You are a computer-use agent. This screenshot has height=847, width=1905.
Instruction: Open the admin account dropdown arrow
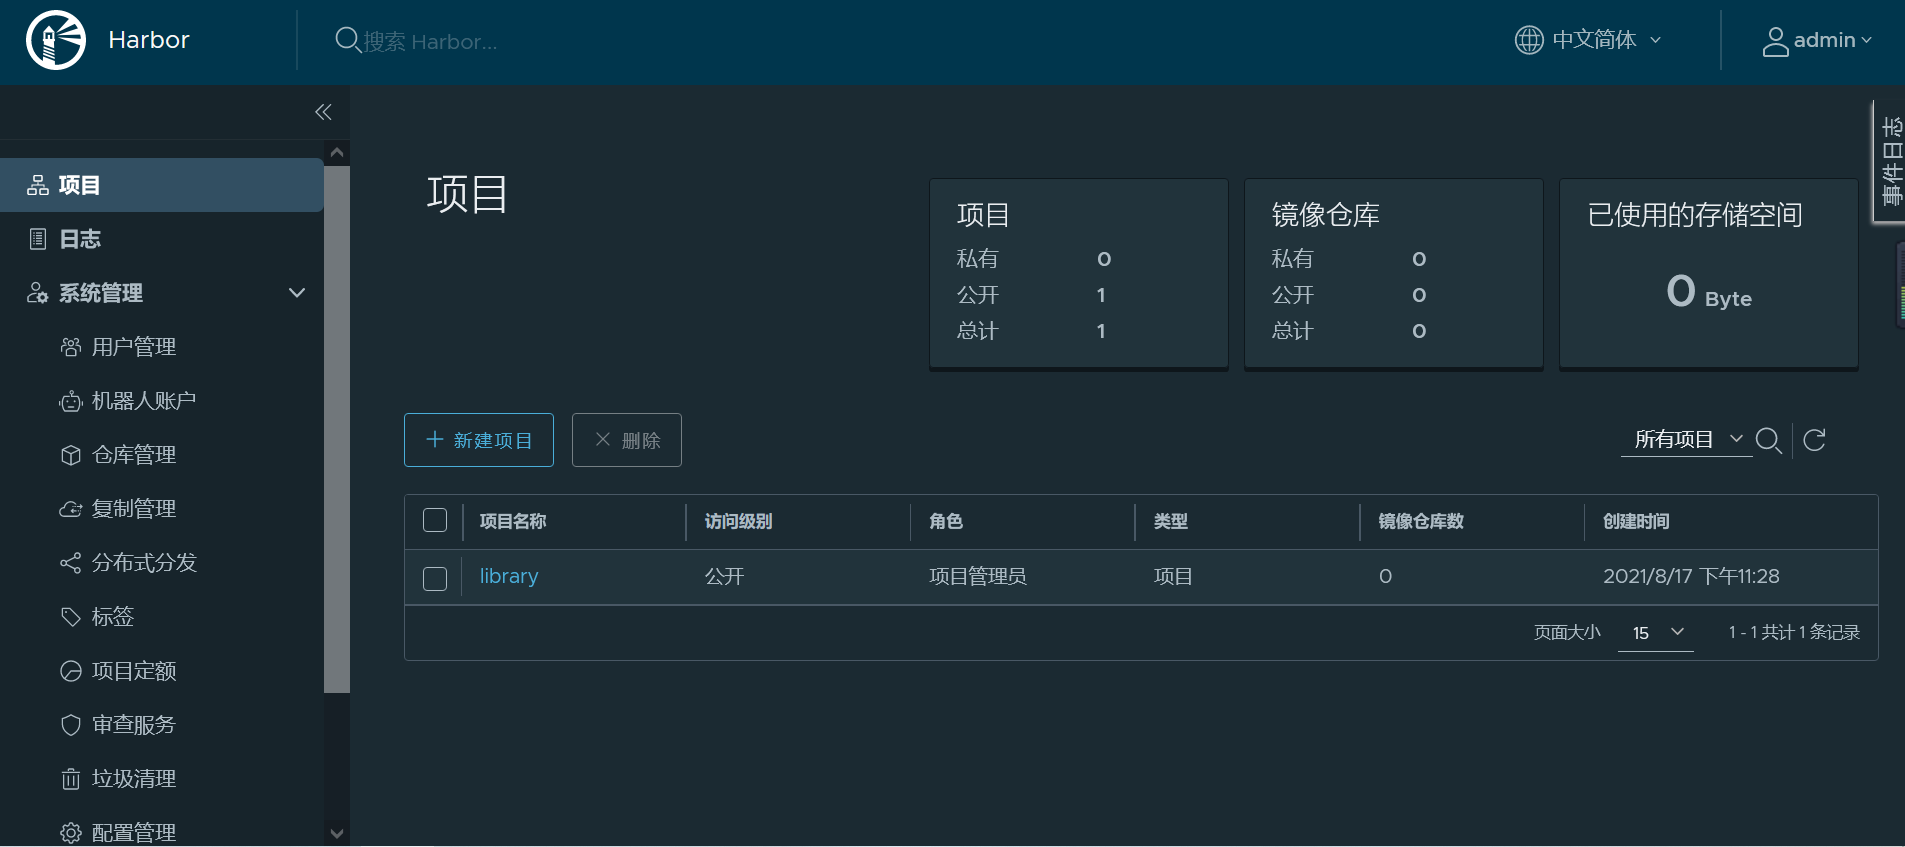coord(1866,41)
